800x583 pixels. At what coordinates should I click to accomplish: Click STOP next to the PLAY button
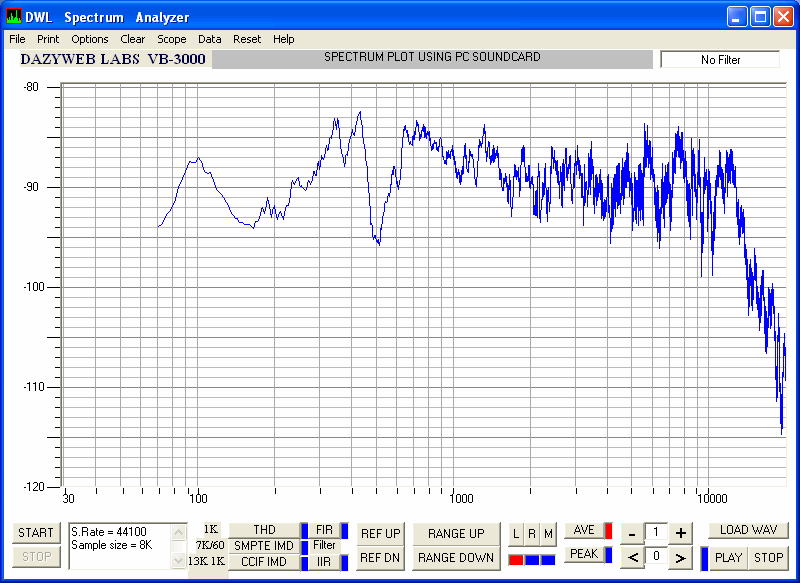coord(768,558)
